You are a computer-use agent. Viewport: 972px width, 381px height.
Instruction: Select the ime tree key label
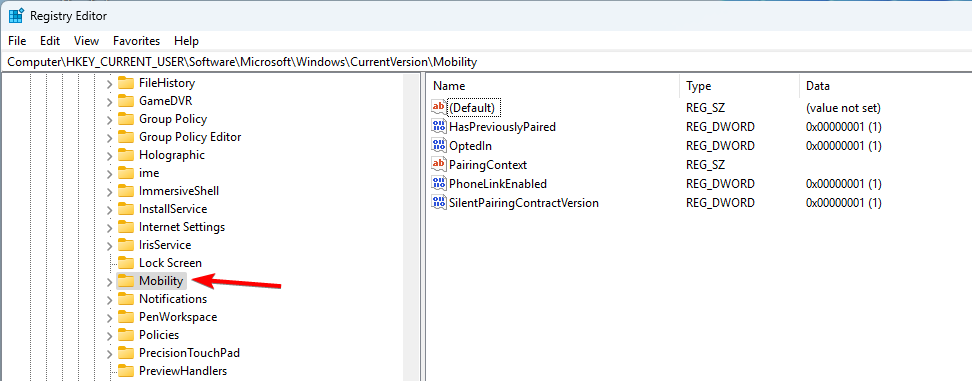coord(149,173)
